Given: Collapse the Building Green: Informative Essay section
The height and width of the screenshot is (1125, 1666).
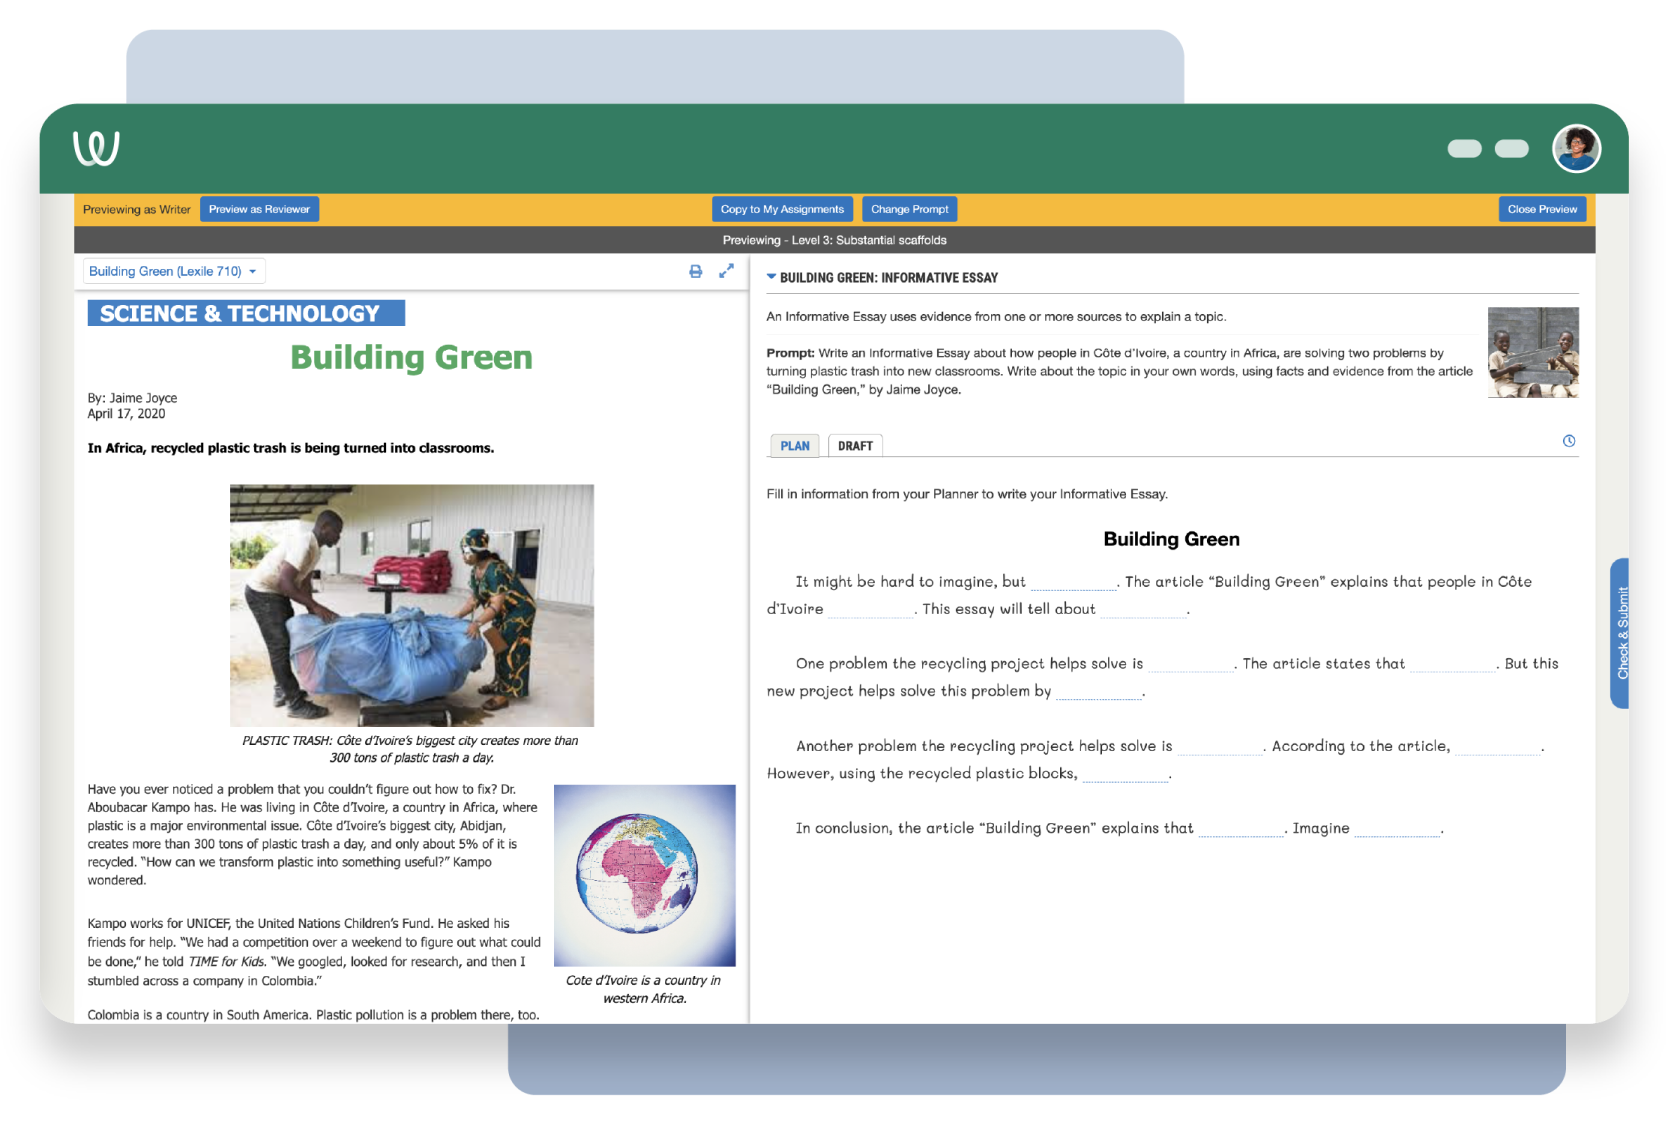Looking at the screenshot, I should click(771, 277).
